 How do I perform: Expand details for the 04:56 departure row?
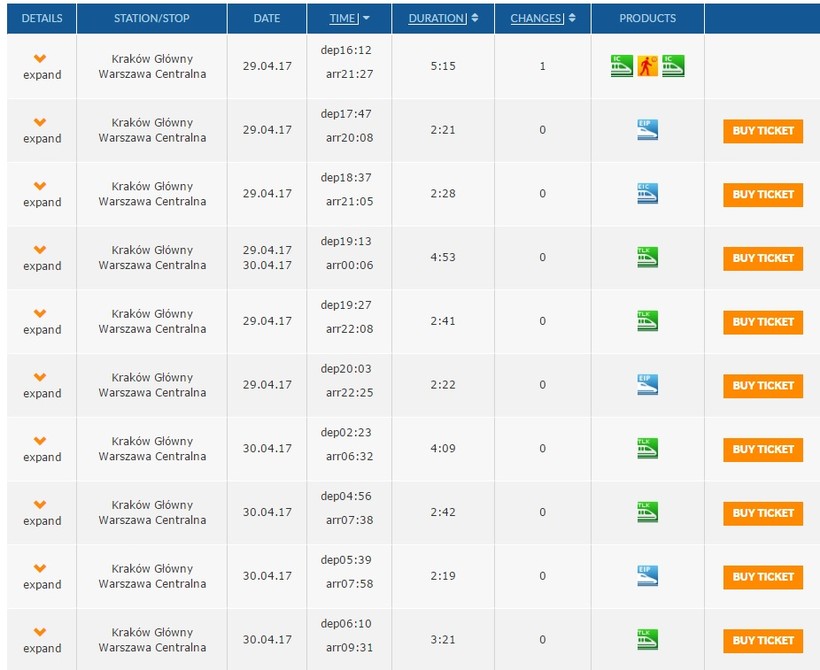tap(41, 513)
